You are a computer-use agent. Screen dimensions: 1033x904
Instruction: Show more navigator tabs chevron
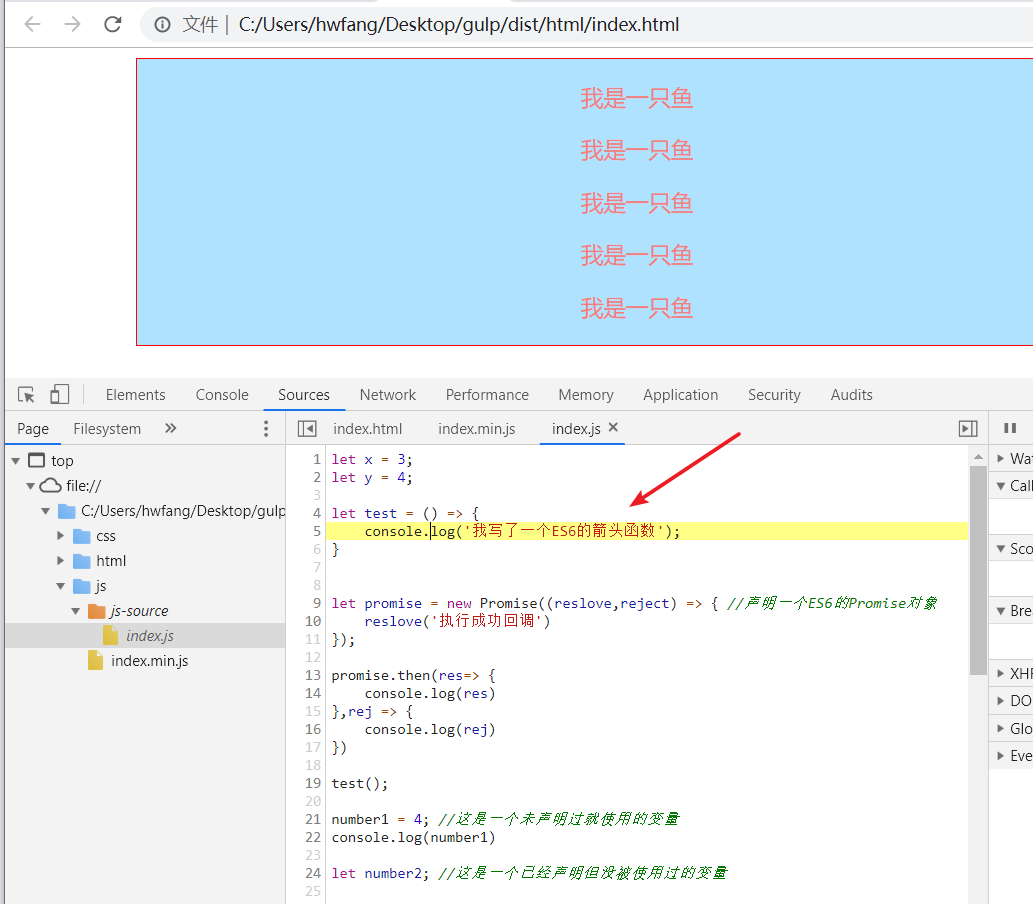point(171,428)
